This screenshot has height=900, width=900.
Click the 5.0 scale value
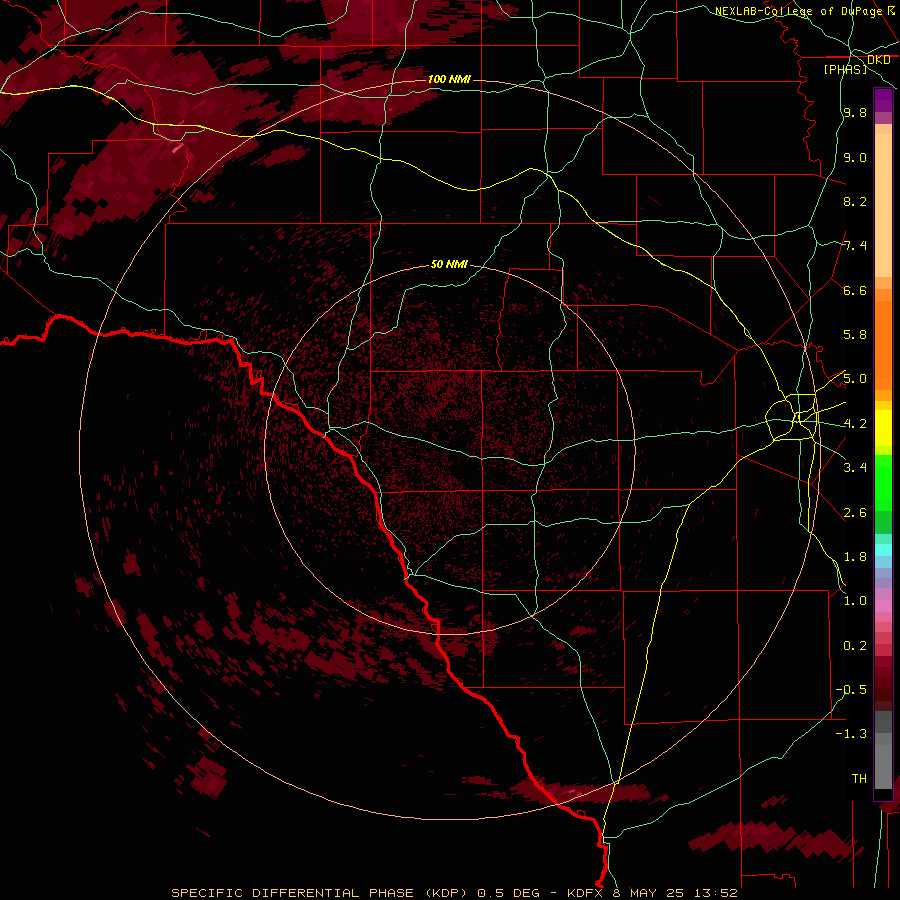(855, 379)
